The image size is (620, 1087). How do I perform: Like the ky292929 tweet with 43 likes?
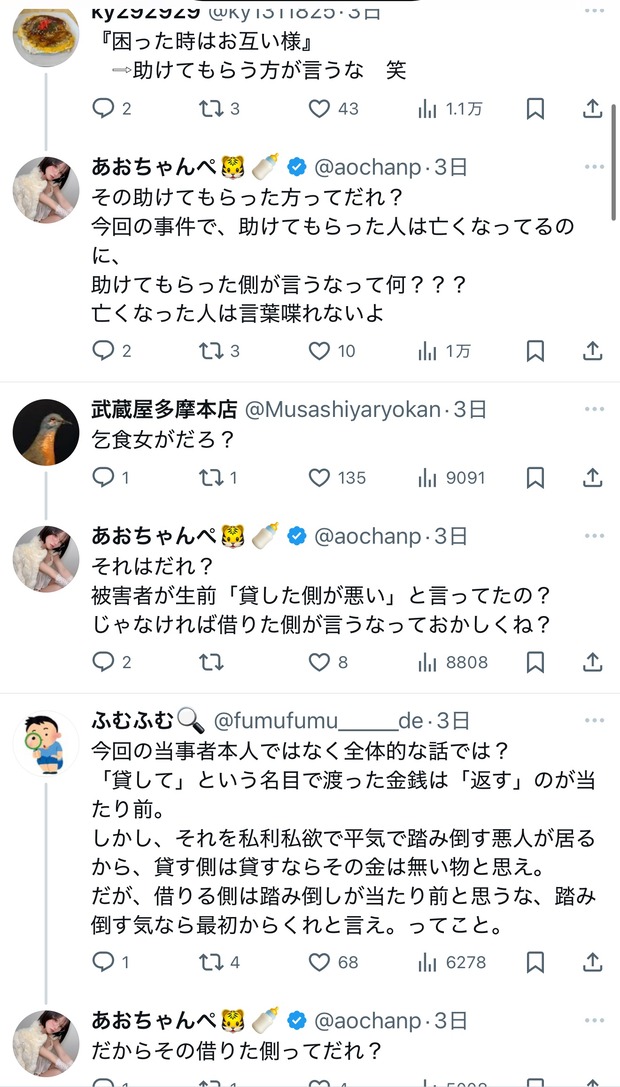coord(319,108)
